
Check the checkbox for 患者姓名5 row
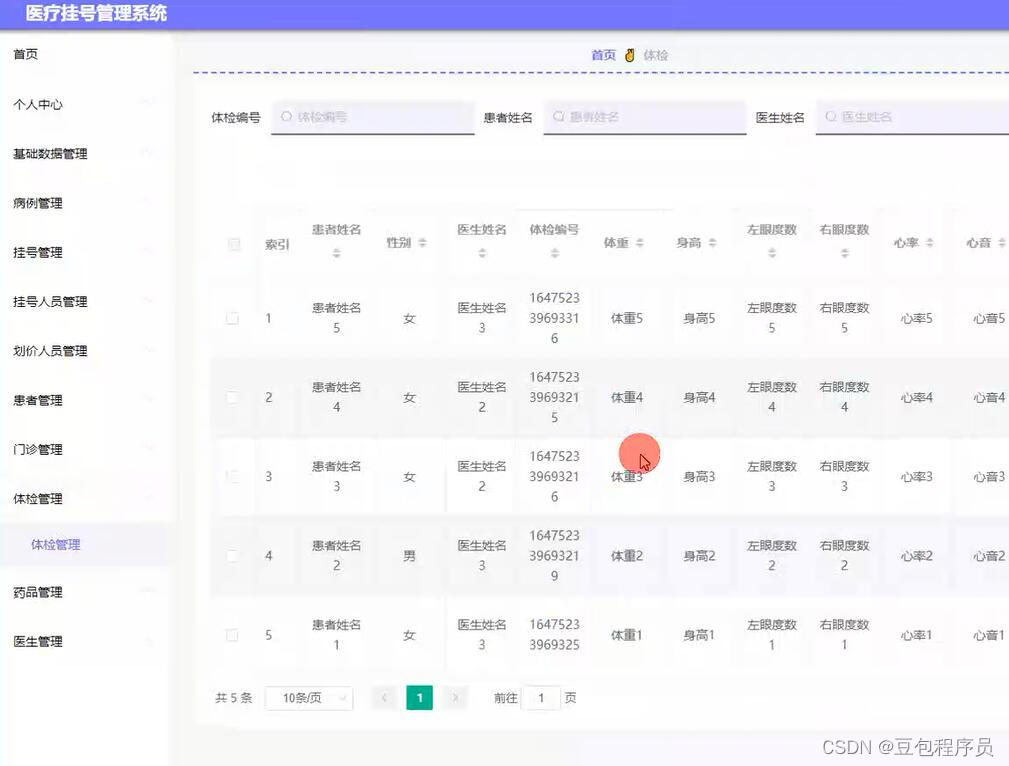tap(232, 318)
